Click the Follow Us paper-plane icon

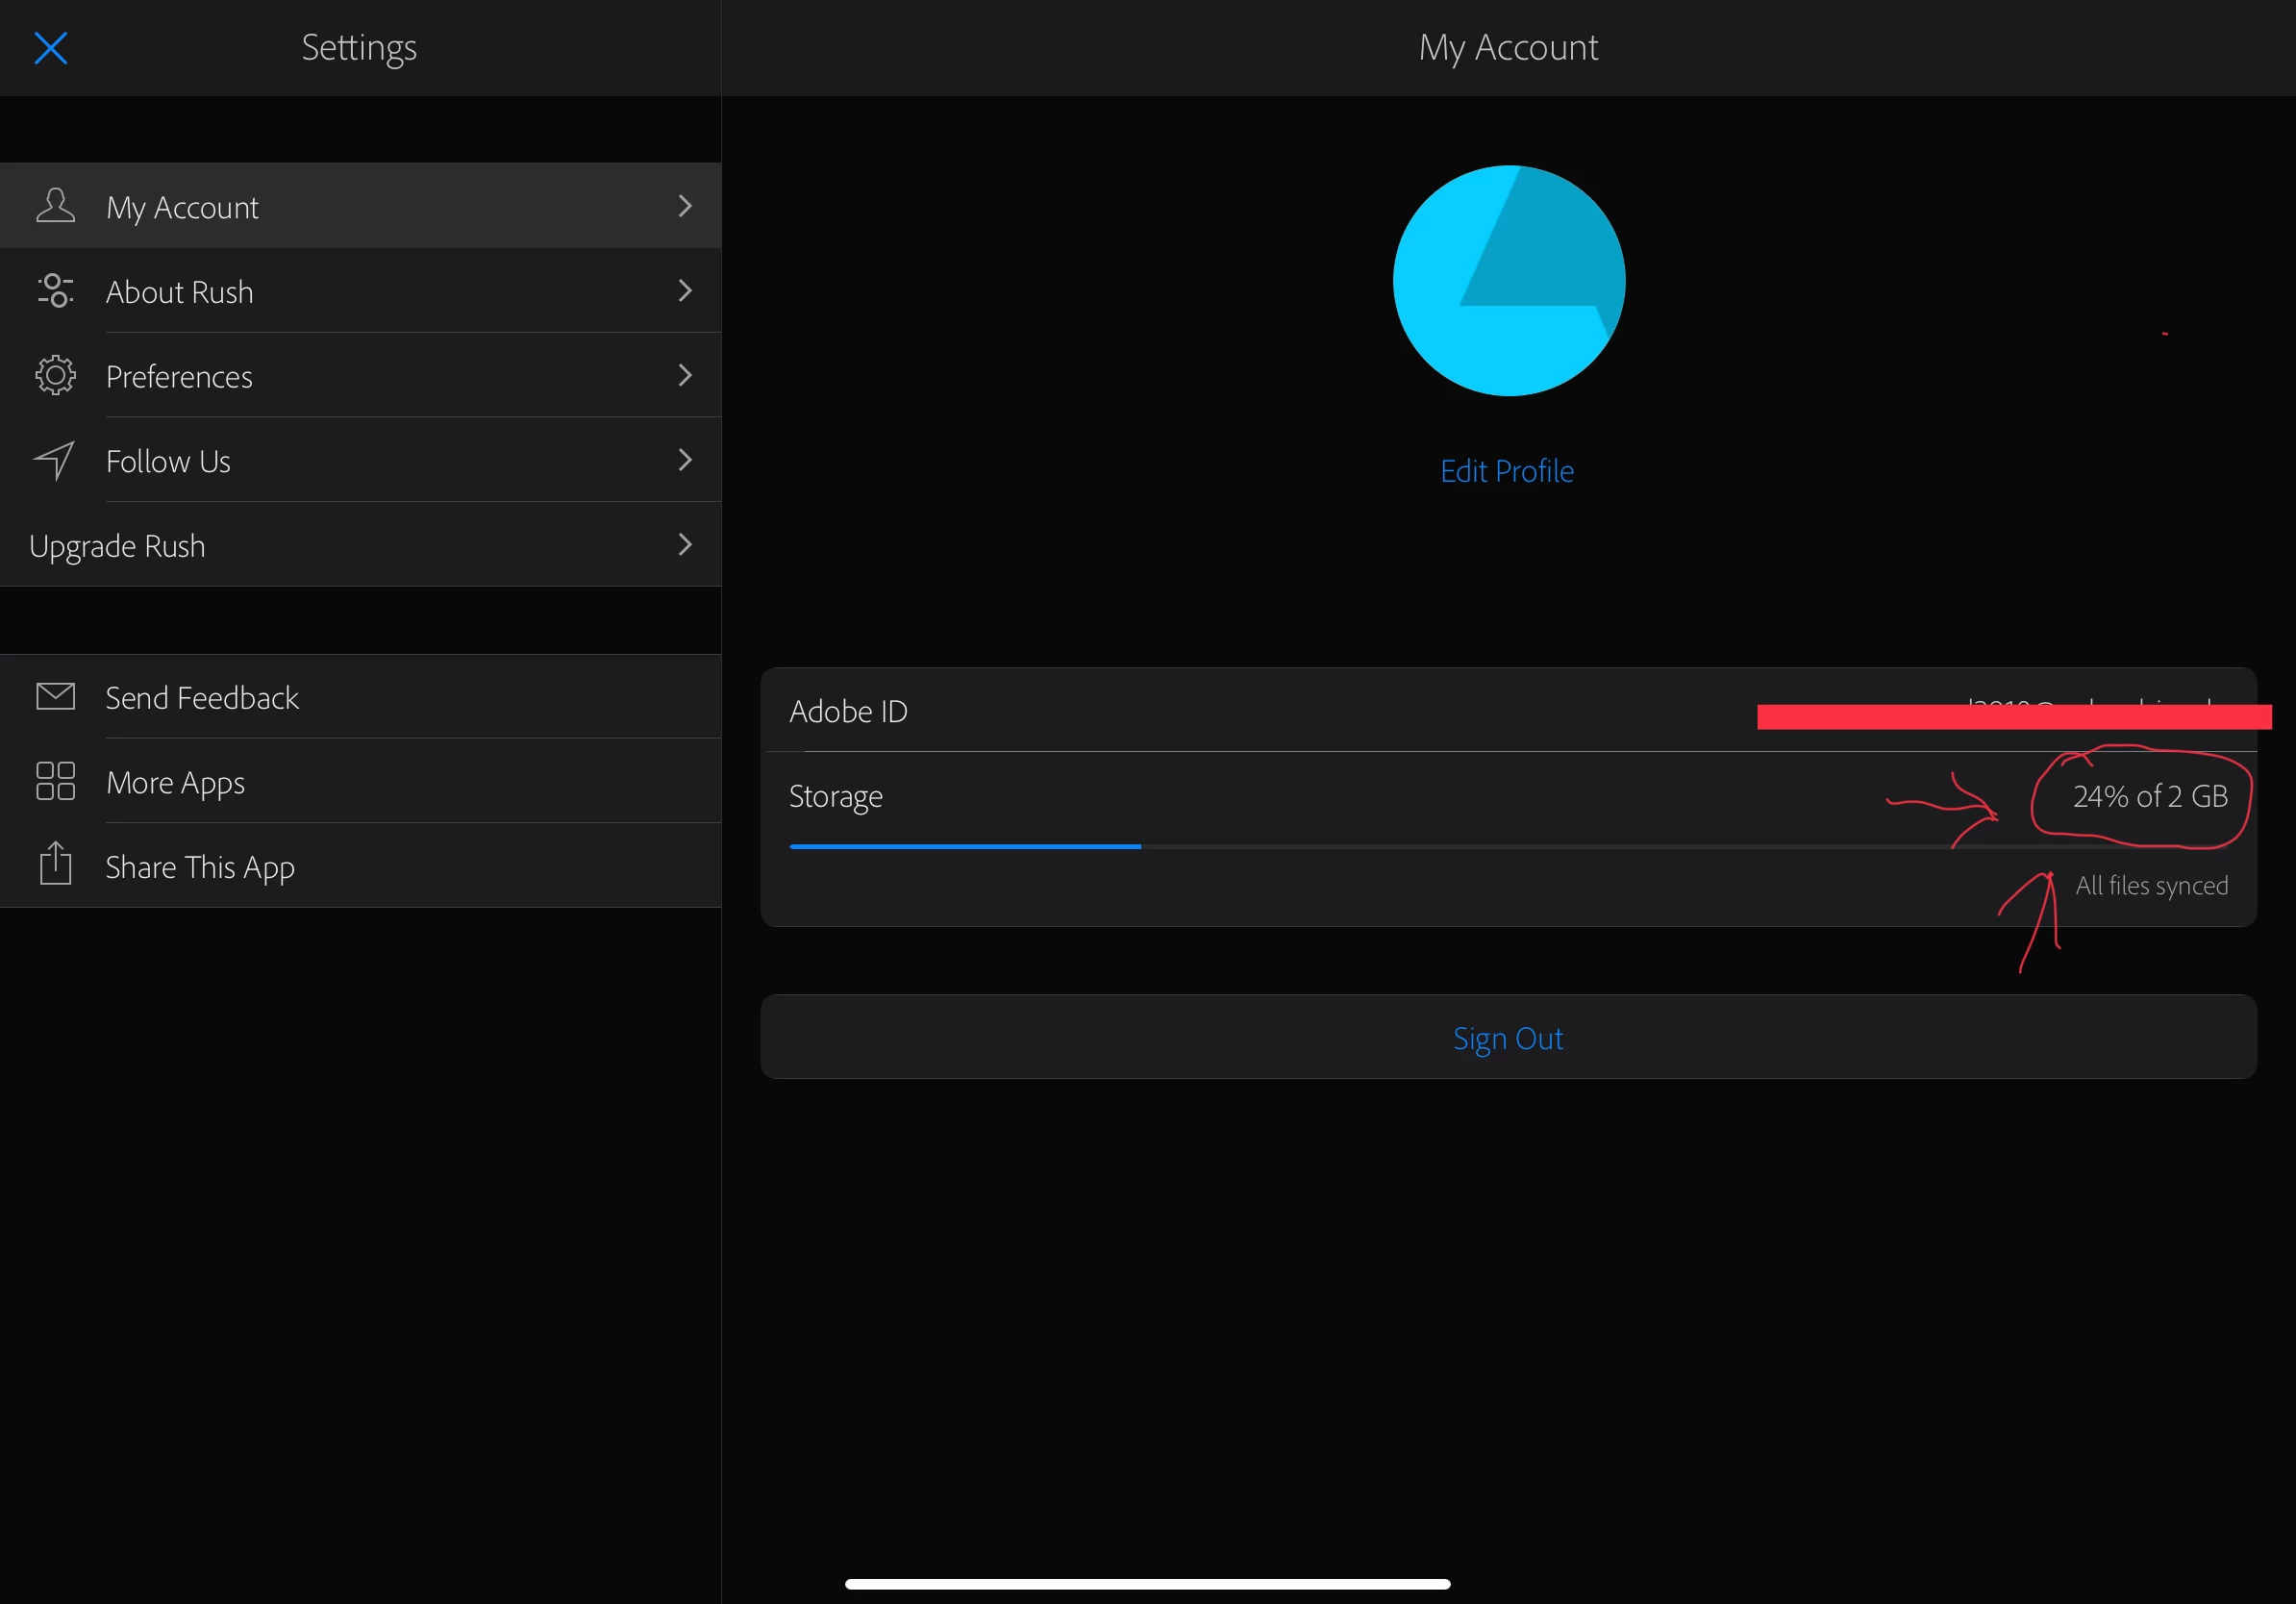click(x=54, y=461)
